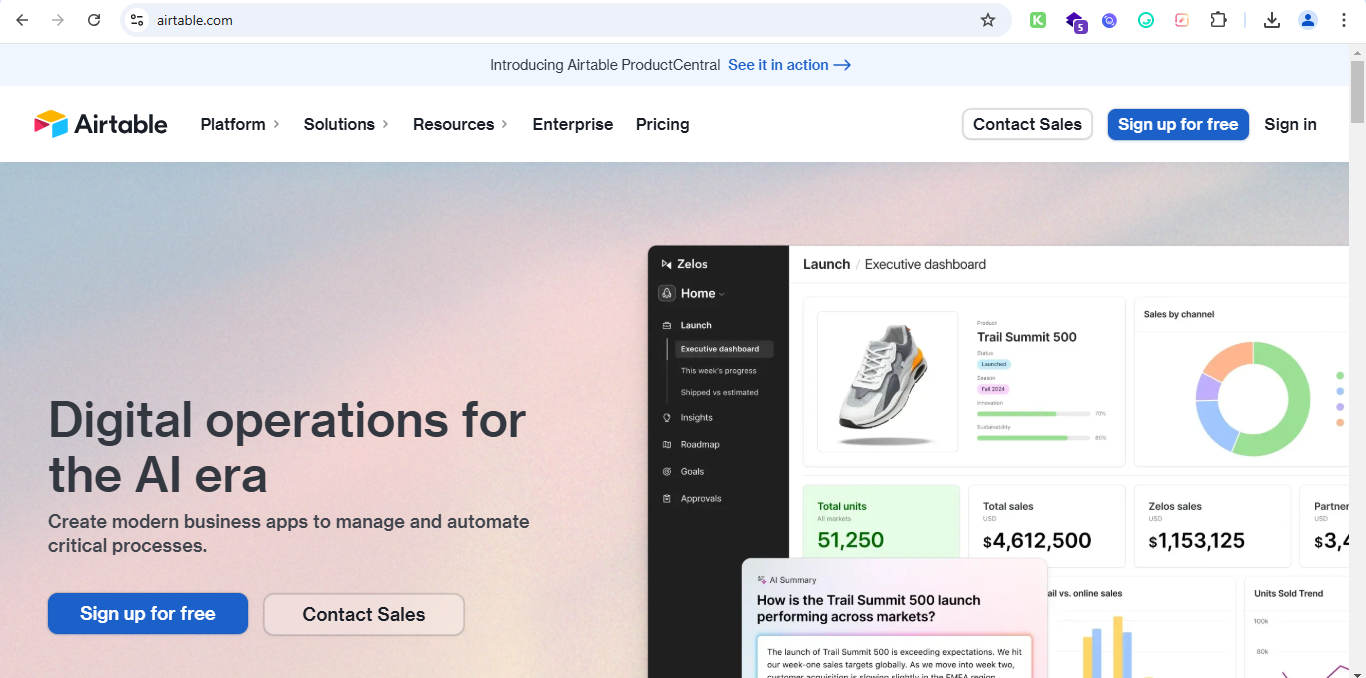This screenshot has width=1366, height=678.
Task: Open the browser downloads icon
Action: [1271, 19]
